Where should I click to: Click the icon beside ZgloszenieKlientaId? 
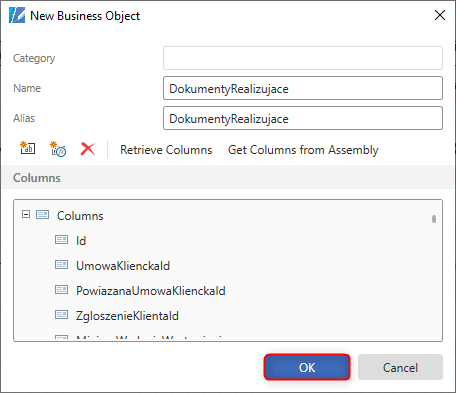(x=61, y=315)
